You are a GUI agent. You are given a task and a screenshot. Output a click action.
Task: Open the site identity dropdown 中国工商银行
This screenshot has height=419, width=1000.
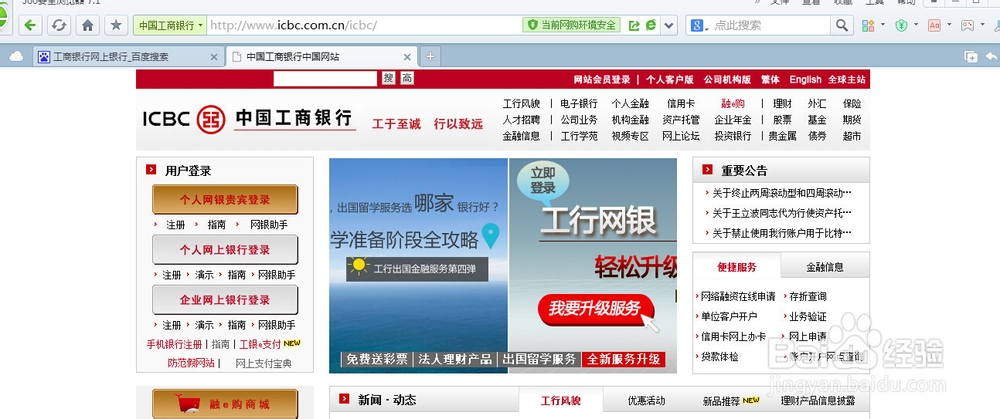[x=170, y=26]
